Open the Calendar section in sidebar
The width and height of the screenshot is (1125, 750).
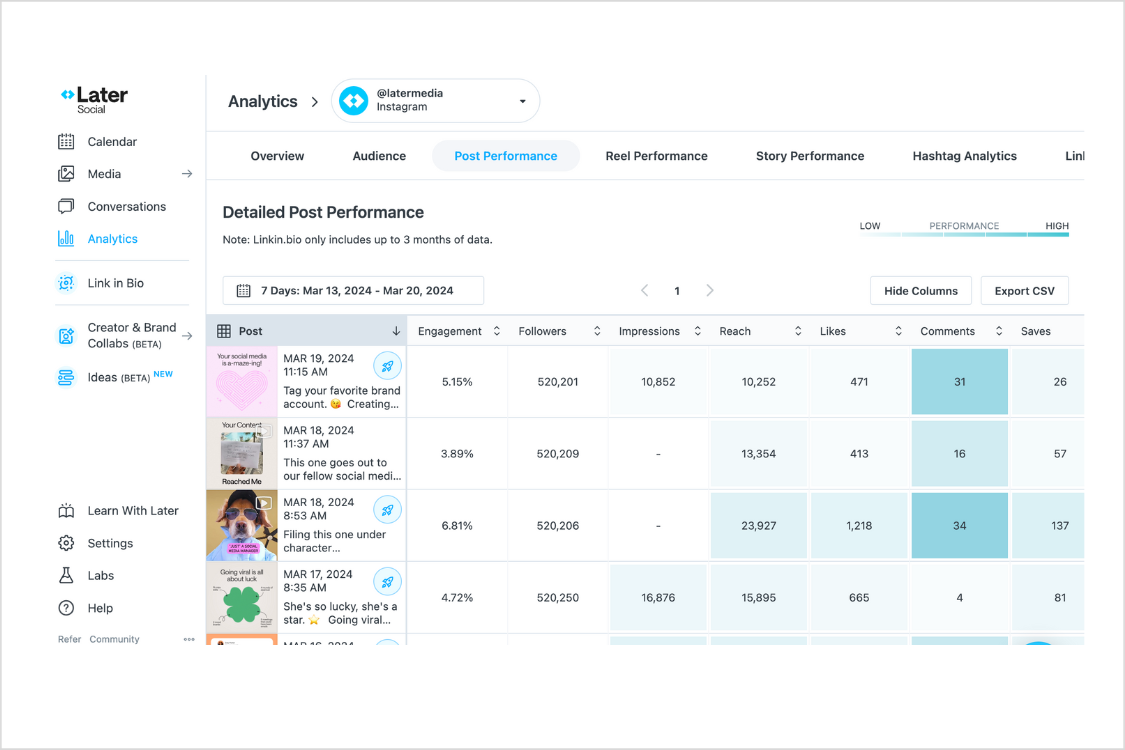click(x=66, y=141)
